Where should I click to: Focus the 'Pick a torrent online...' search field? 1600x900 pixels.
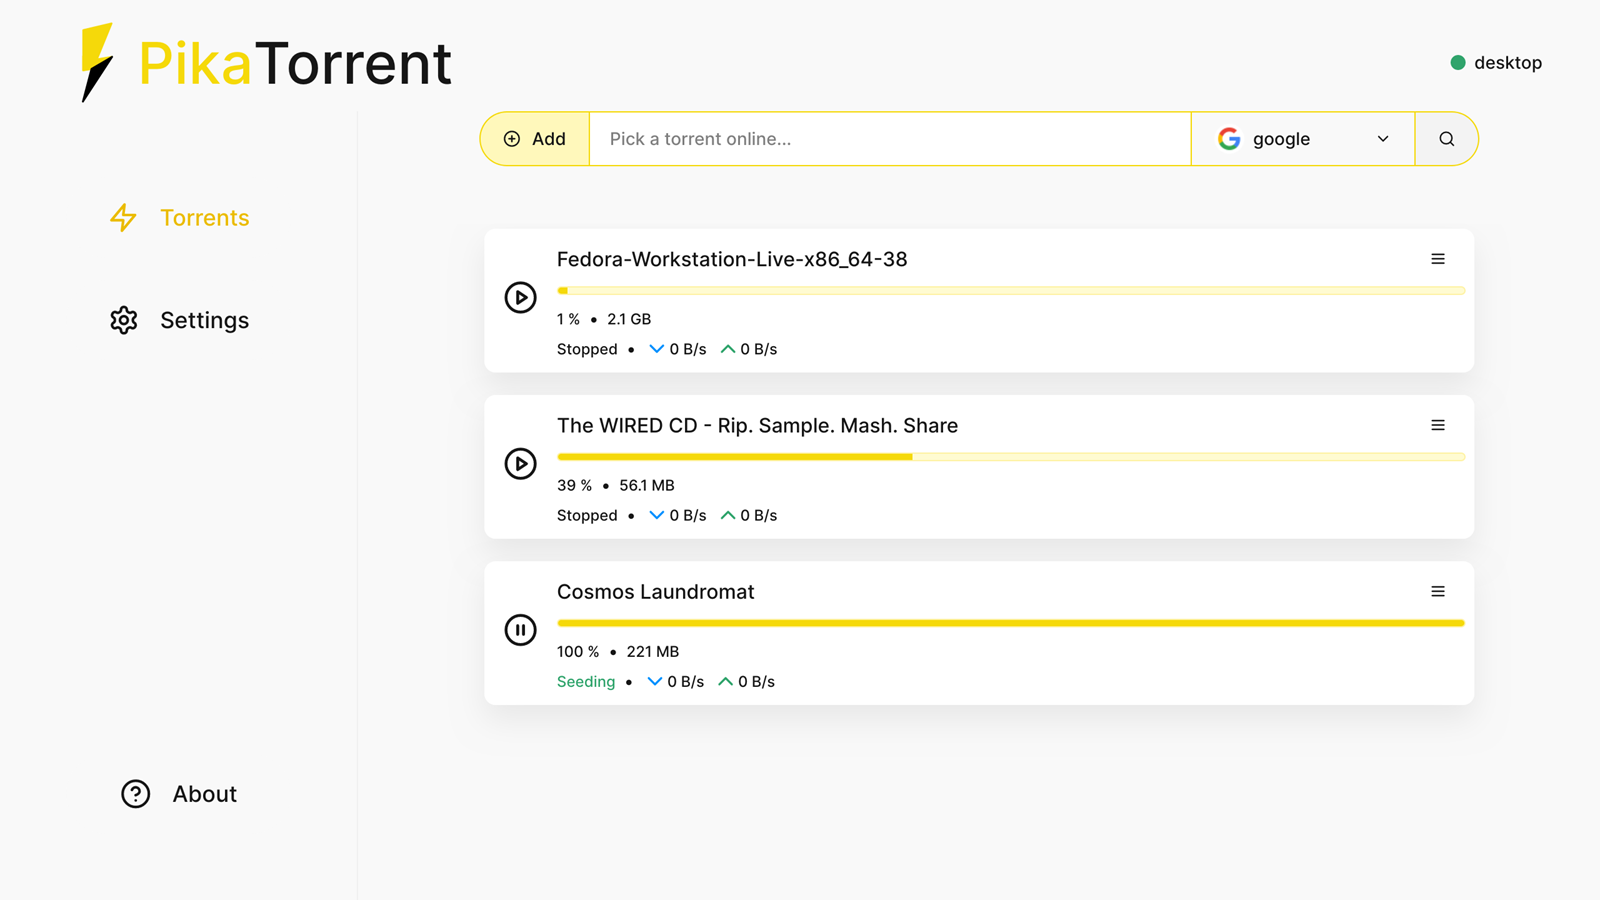tap(890, 139)
